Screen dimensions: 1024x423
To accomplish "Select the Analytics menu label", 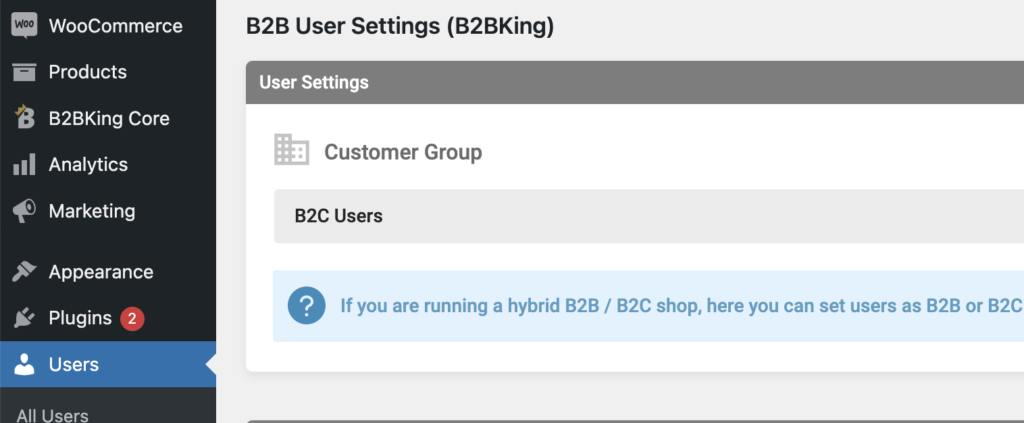I will (x=88, y=165).
